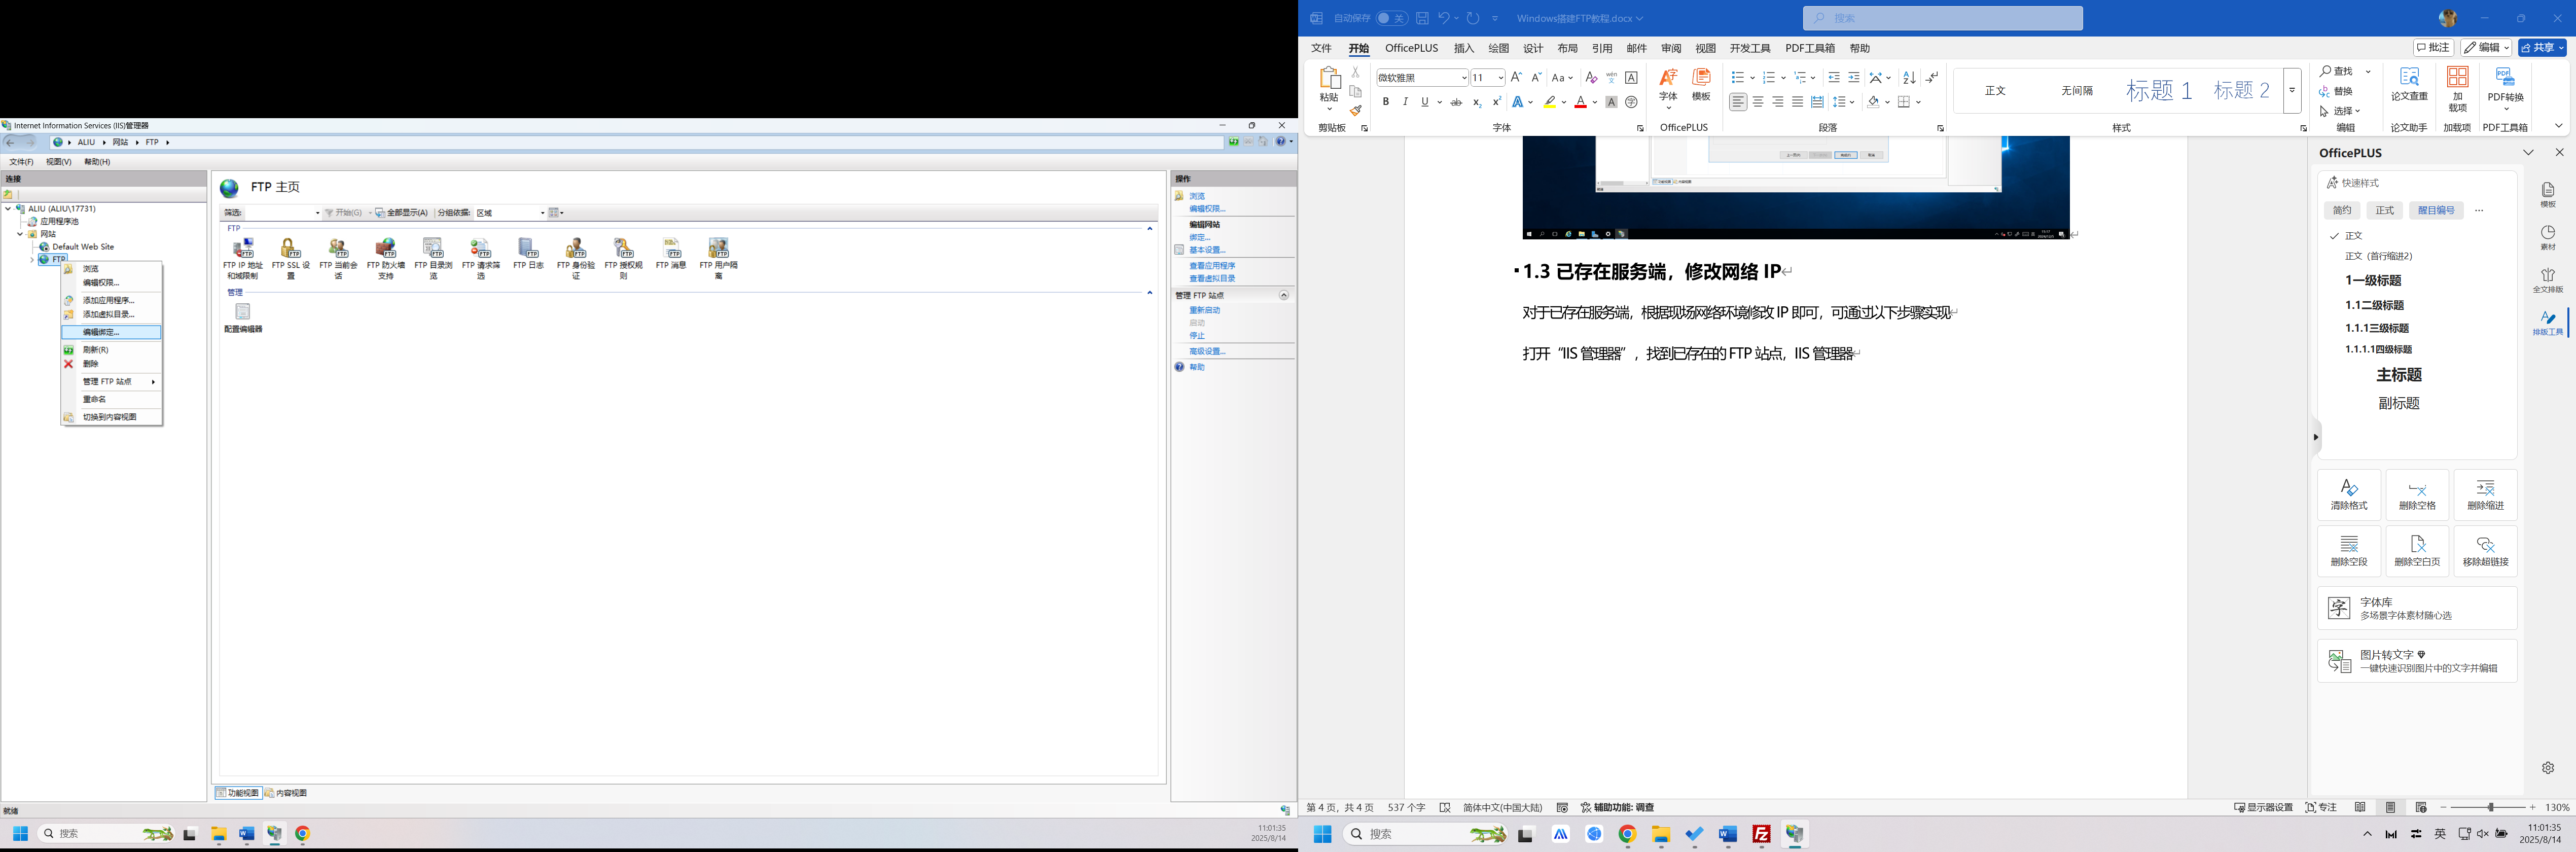2576x852 pixels.
Task: Switch to 内容视图 in IIS manager
Action: (287, 793)
